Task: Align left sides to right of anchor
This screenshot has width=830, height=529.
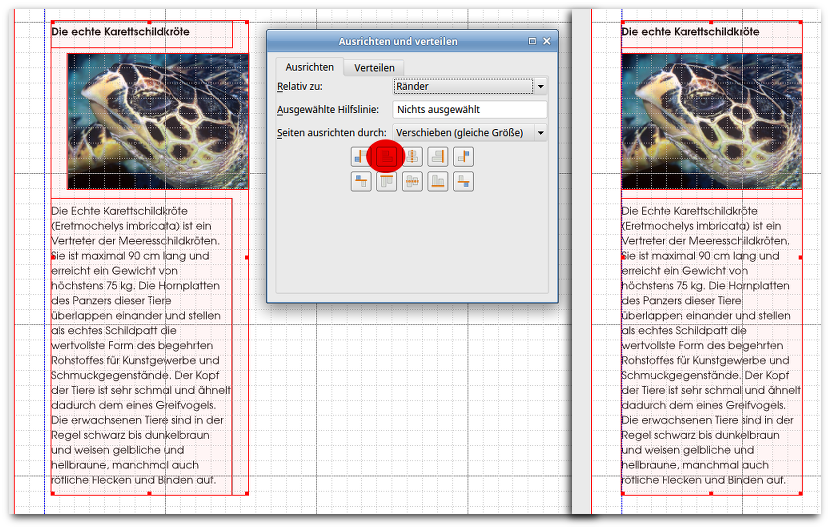Action: coord(463,156)
